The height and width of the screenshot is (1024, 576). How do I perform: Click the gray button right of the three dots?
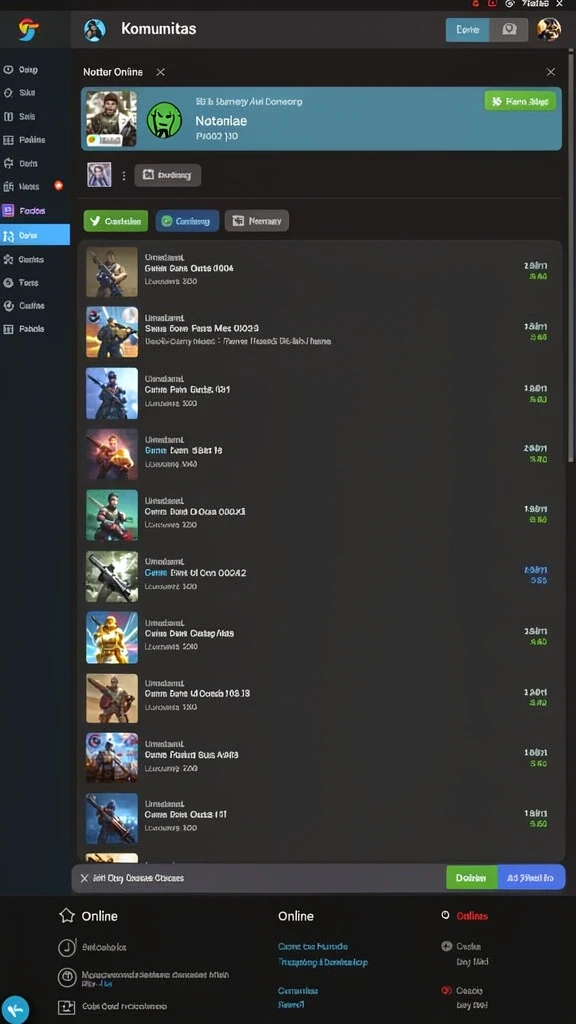click(x=168, y=175)
